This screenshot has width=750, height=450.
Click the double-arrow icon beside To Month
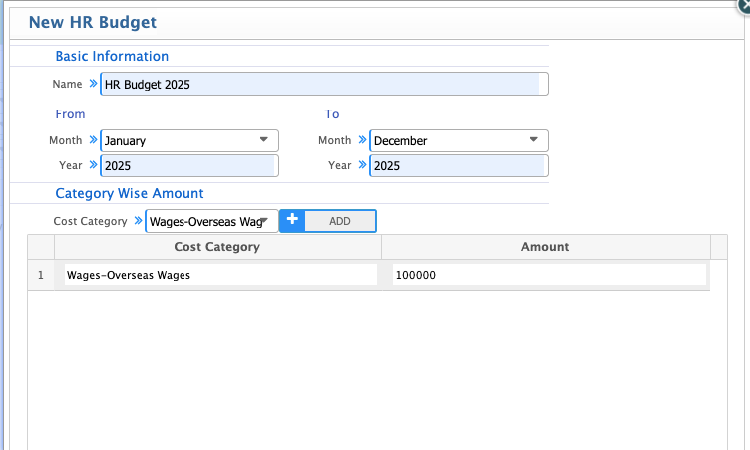pos(362,139)
